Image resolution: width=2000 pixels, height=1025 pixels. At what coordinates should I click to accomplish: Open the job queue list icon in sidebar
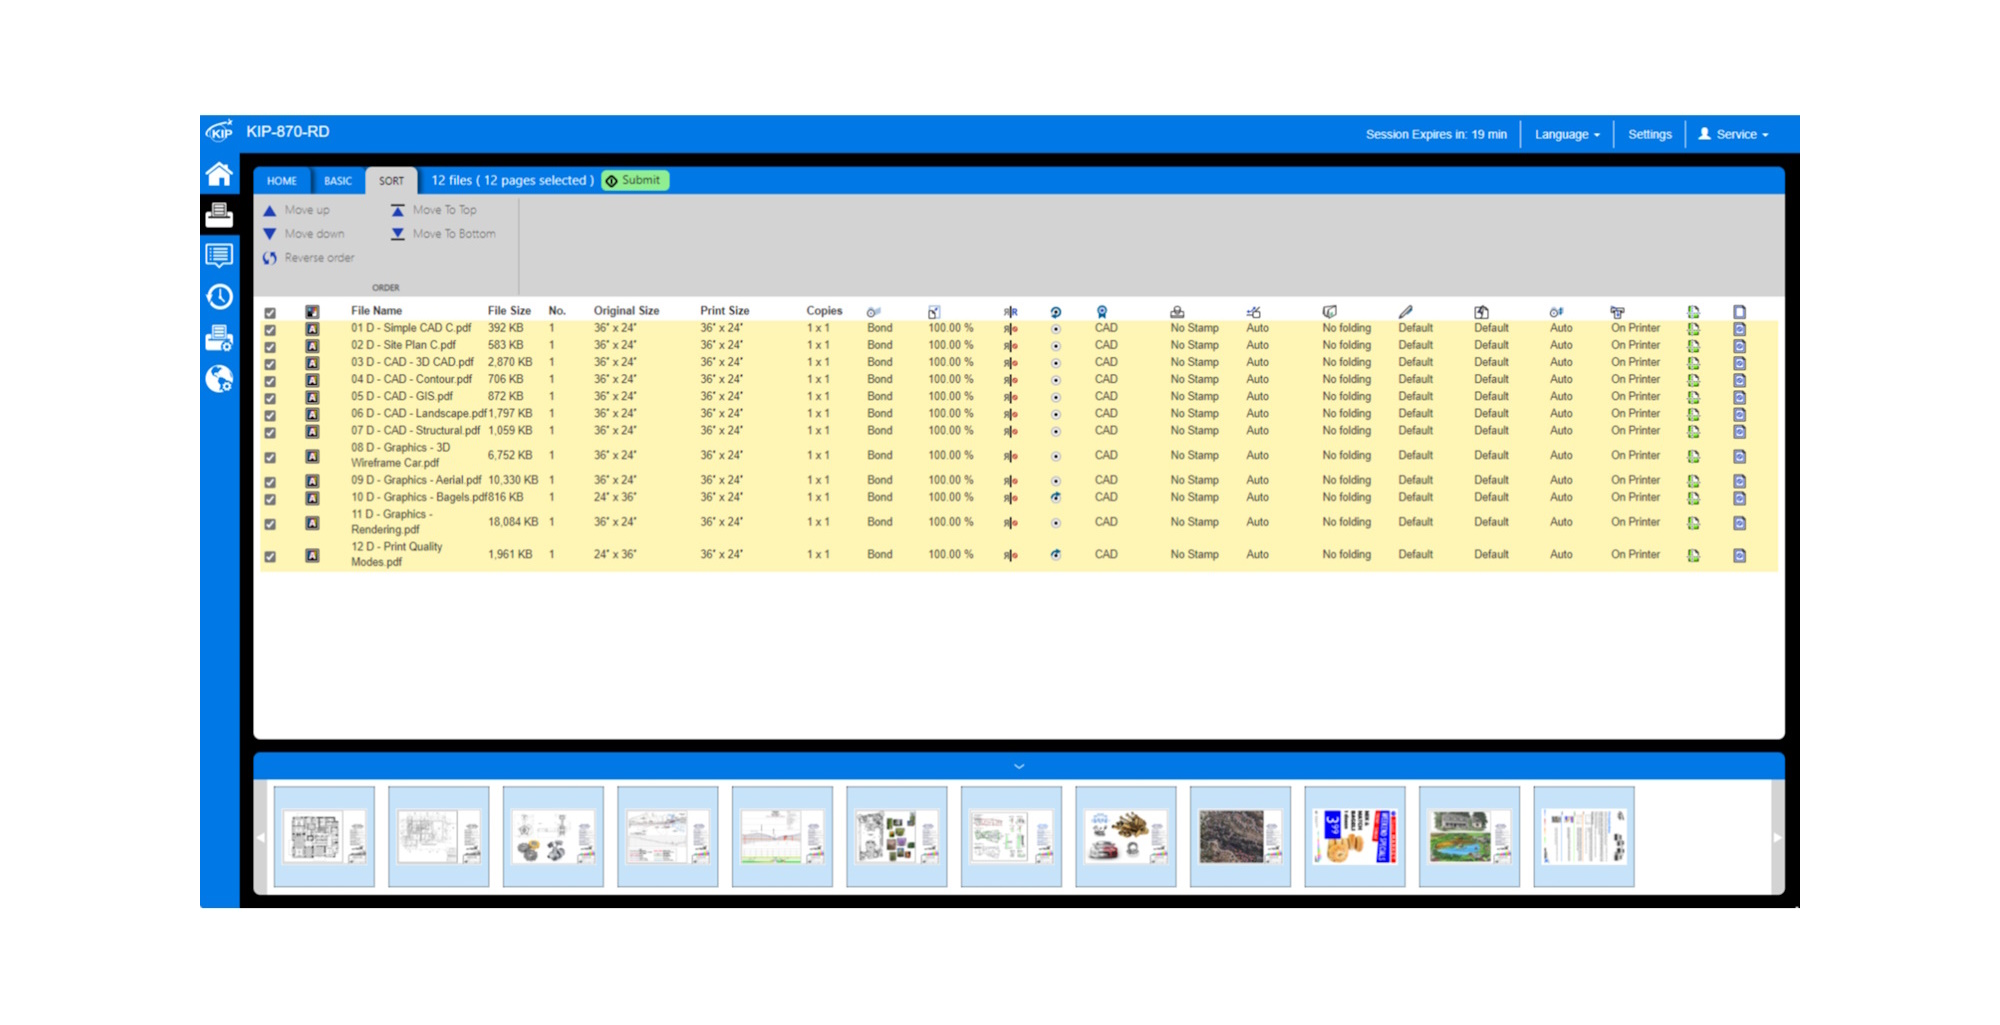coord(219,255)
